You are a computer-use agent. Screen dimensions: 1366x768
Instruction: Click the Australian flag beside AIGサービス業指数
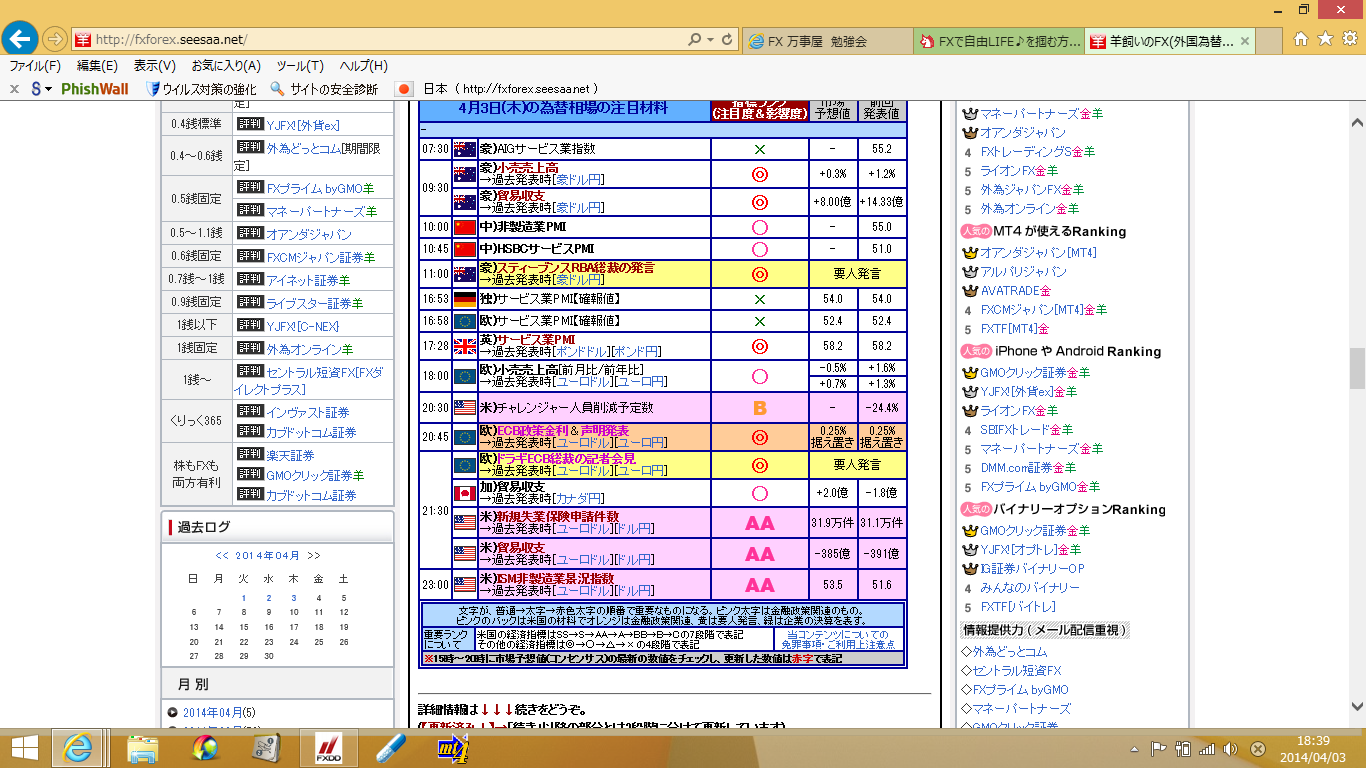tap(465, 149)
